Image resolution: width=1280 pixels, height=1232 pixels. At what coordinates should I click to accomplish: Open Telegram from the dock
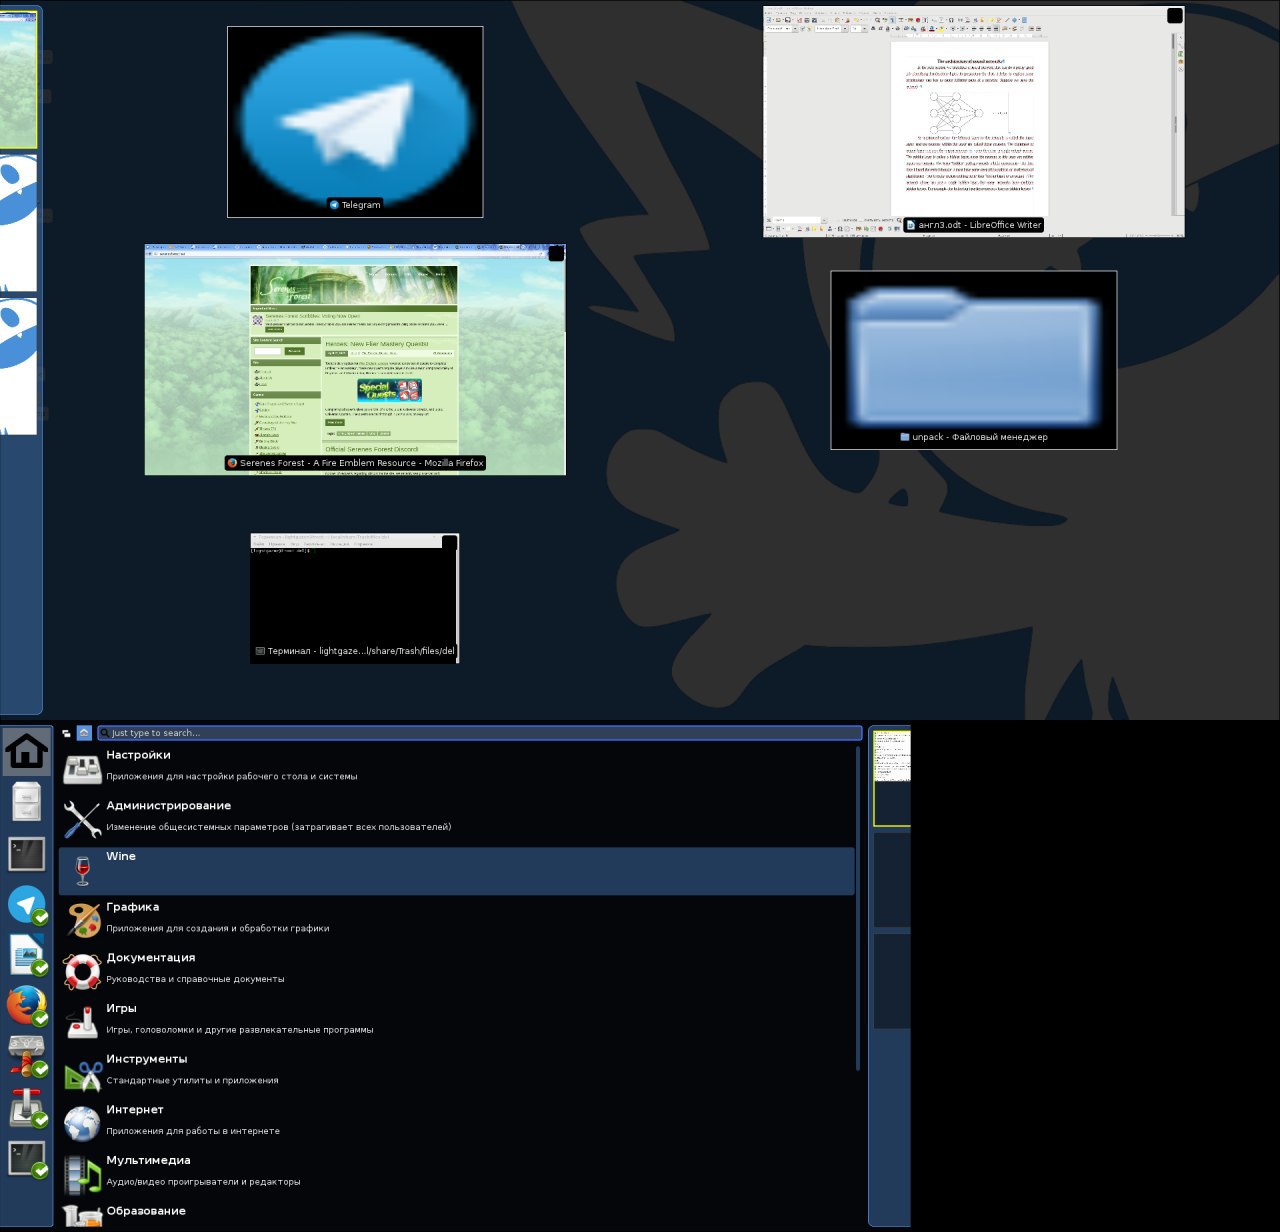[x=27, y=905]
